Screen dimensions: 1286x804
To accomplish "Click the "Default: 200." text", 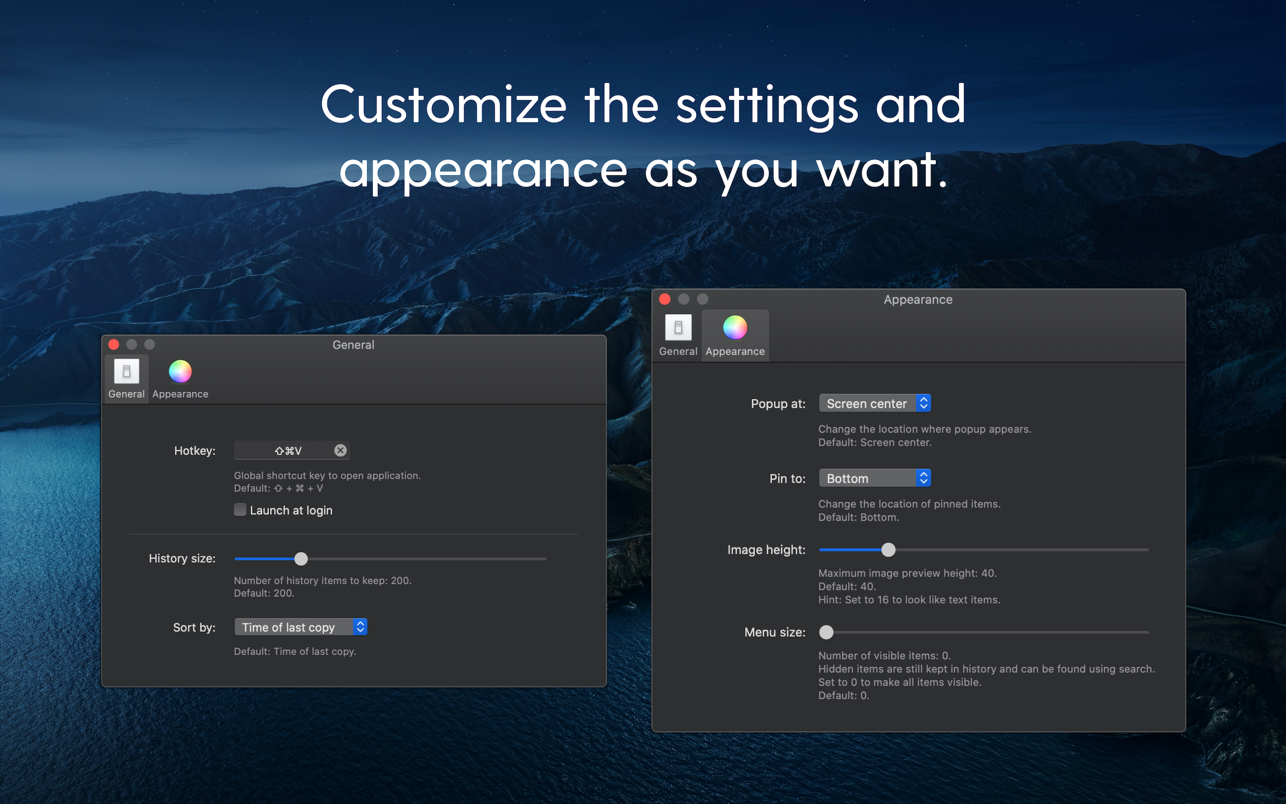I will (x=264, y=594).
